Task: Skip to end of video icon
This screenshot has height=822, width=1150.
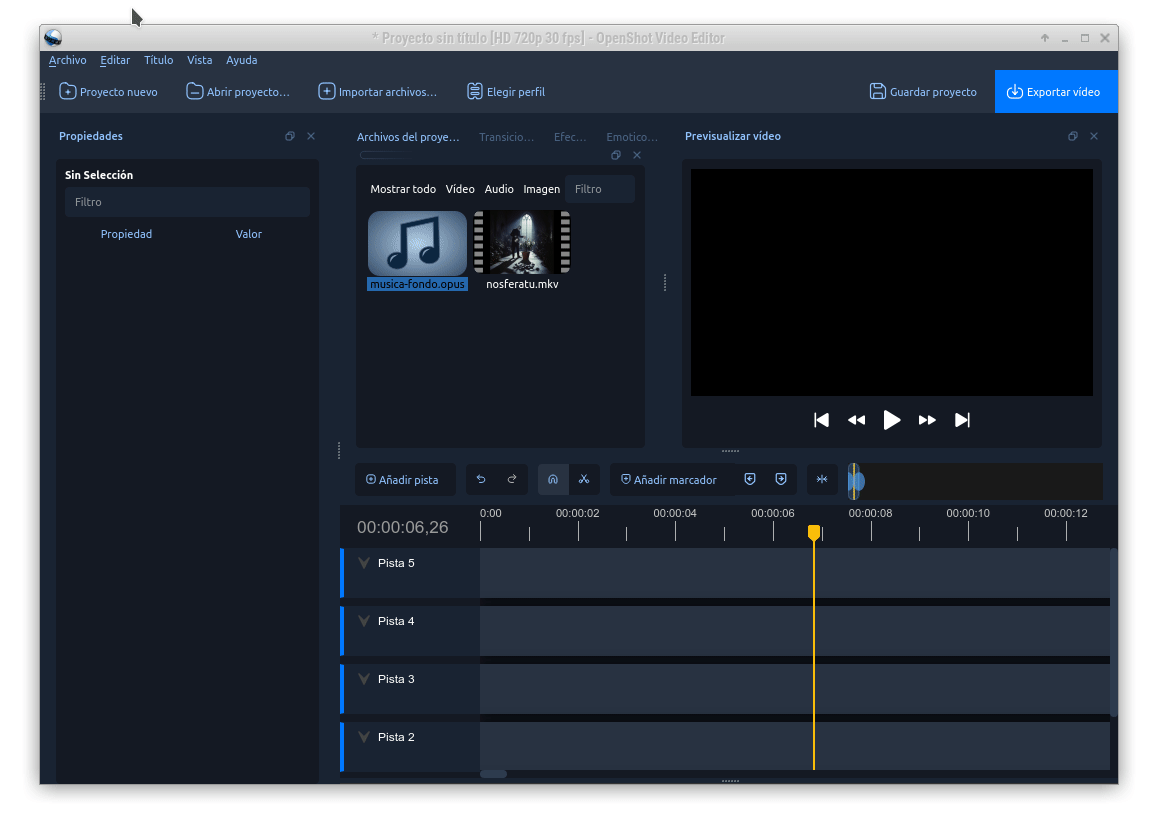Action: pos(962,420)
